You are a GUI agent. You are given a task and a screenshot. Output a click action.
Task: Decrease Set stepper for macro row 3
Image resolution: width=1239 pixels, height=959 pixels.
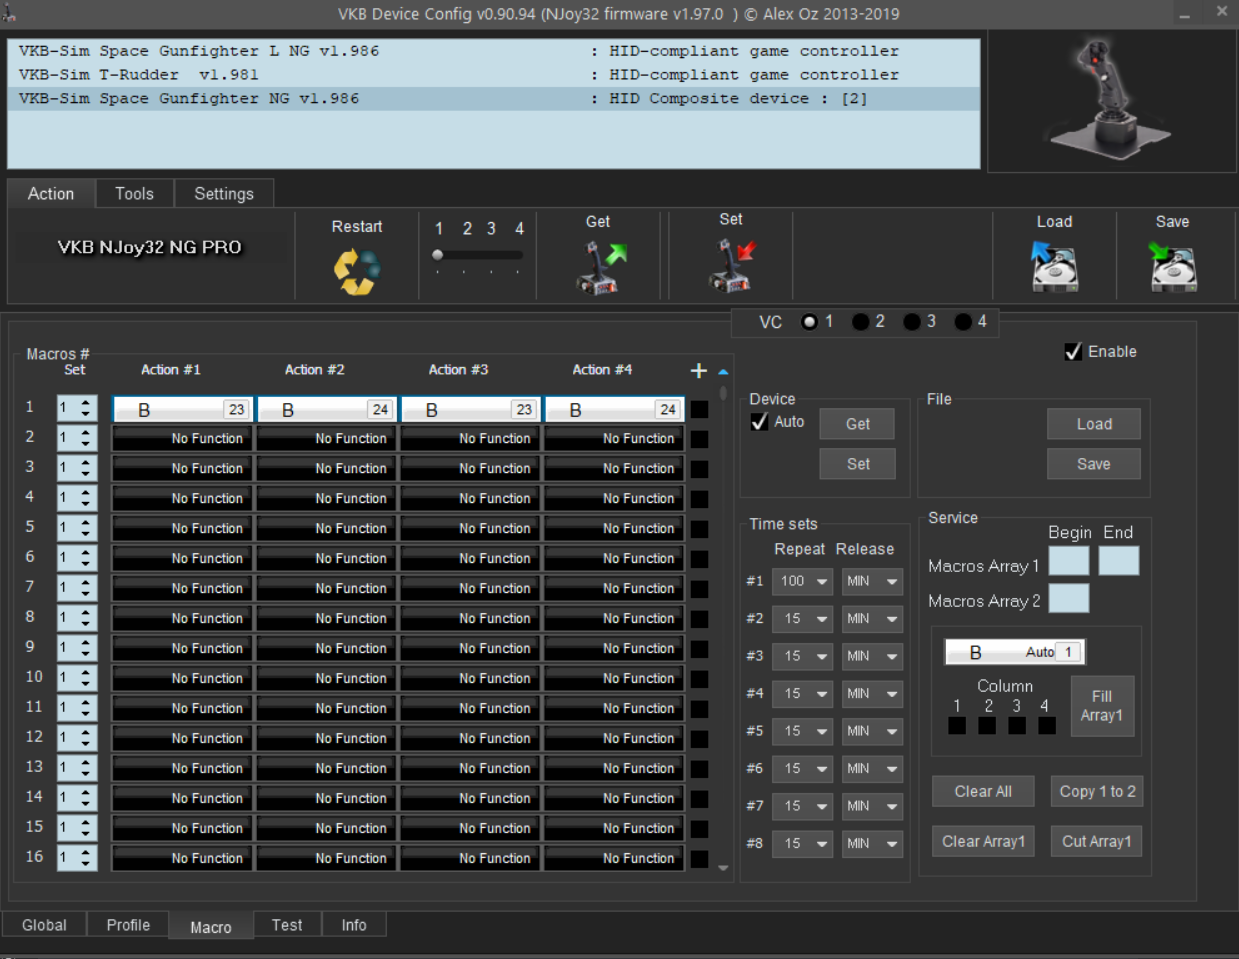(x=86, y=474)
